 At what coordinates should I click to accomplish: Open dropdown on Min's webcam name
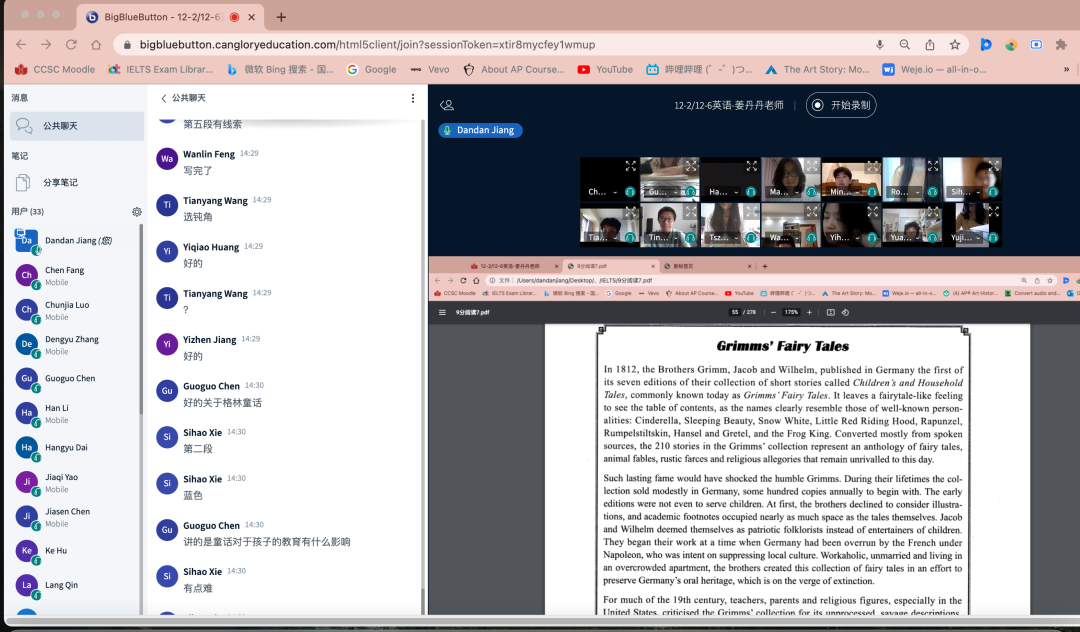(858, 192)
